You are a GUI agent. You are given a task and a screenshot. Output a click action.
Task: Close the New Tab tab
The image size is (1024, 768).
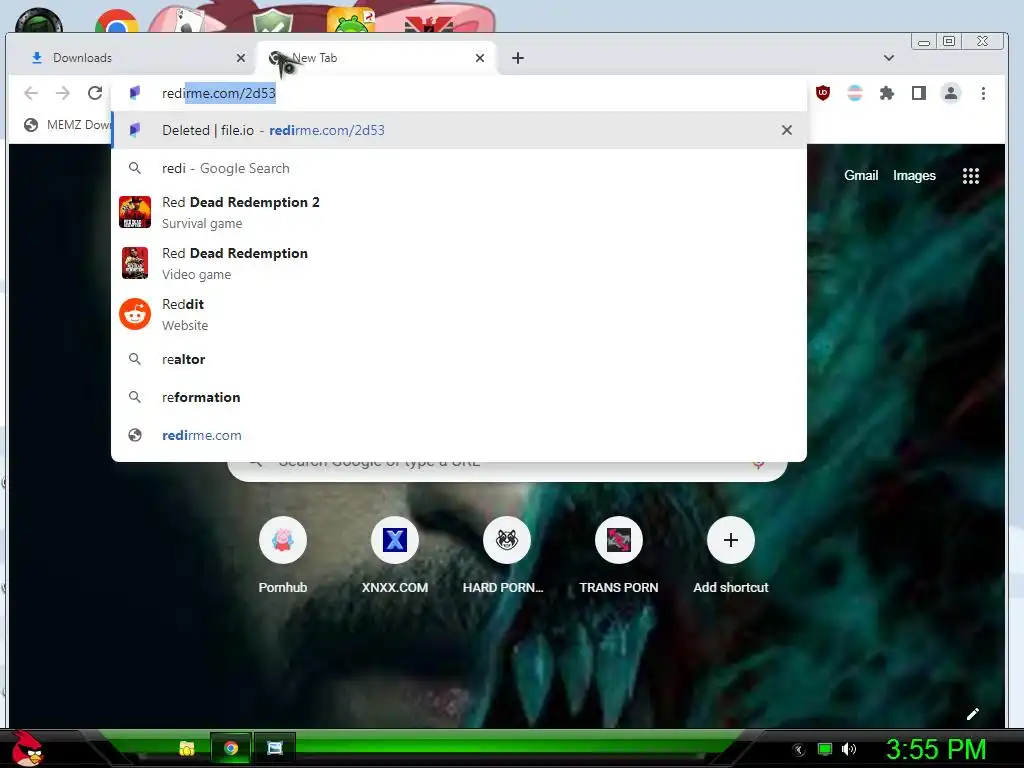point(480,58)
